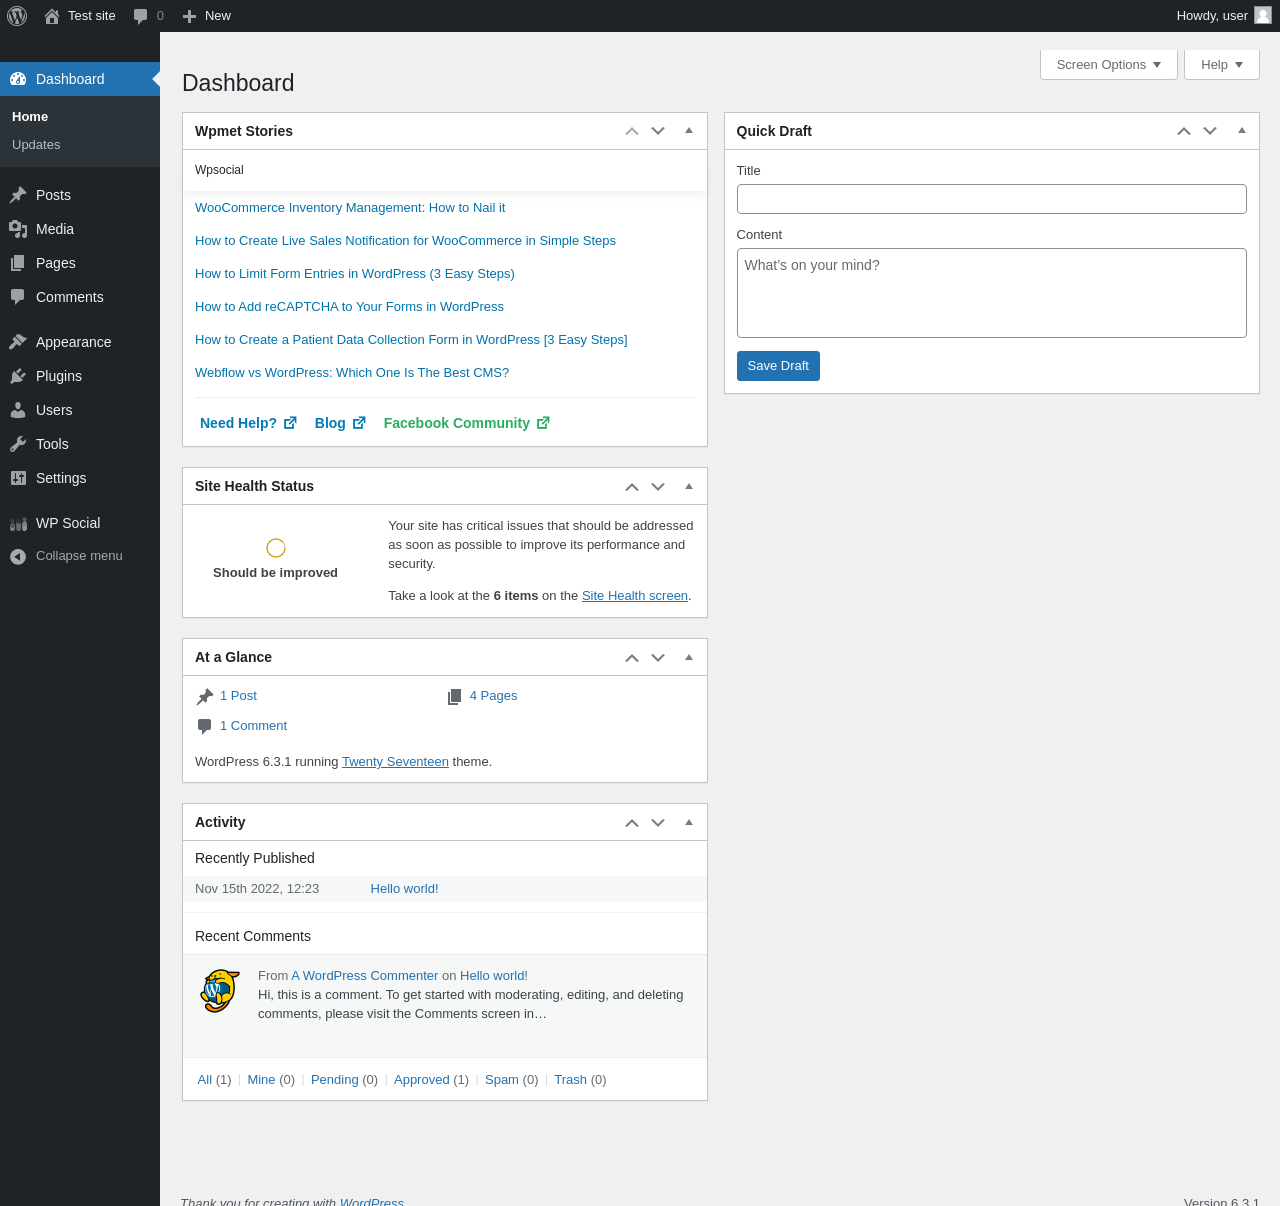Screen dimensions: 1280x1206
Task: Toggle the Quick Draft panel
Action: 1242,131
